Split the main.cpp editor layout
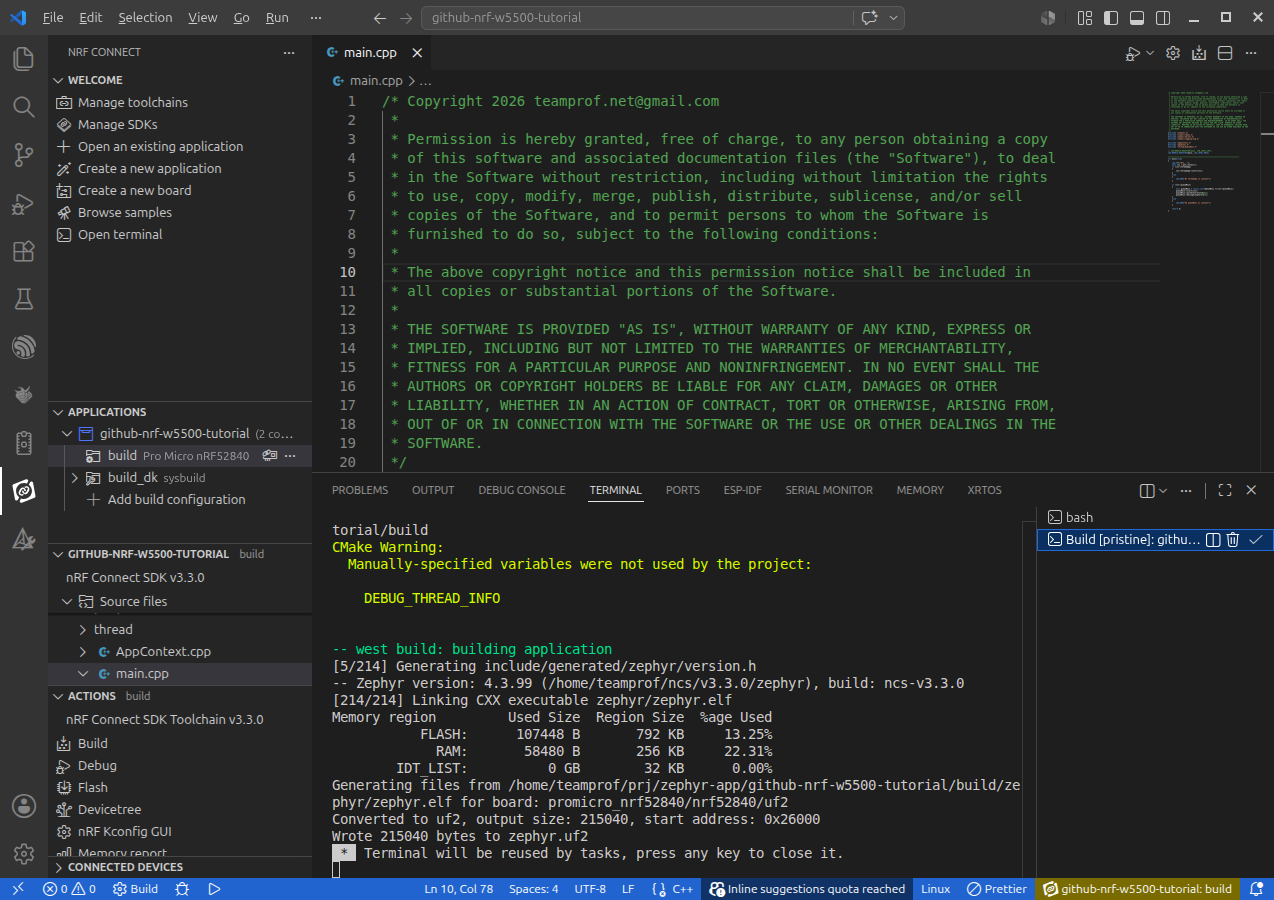1274x900 pixels. (x=1224, y=53)
